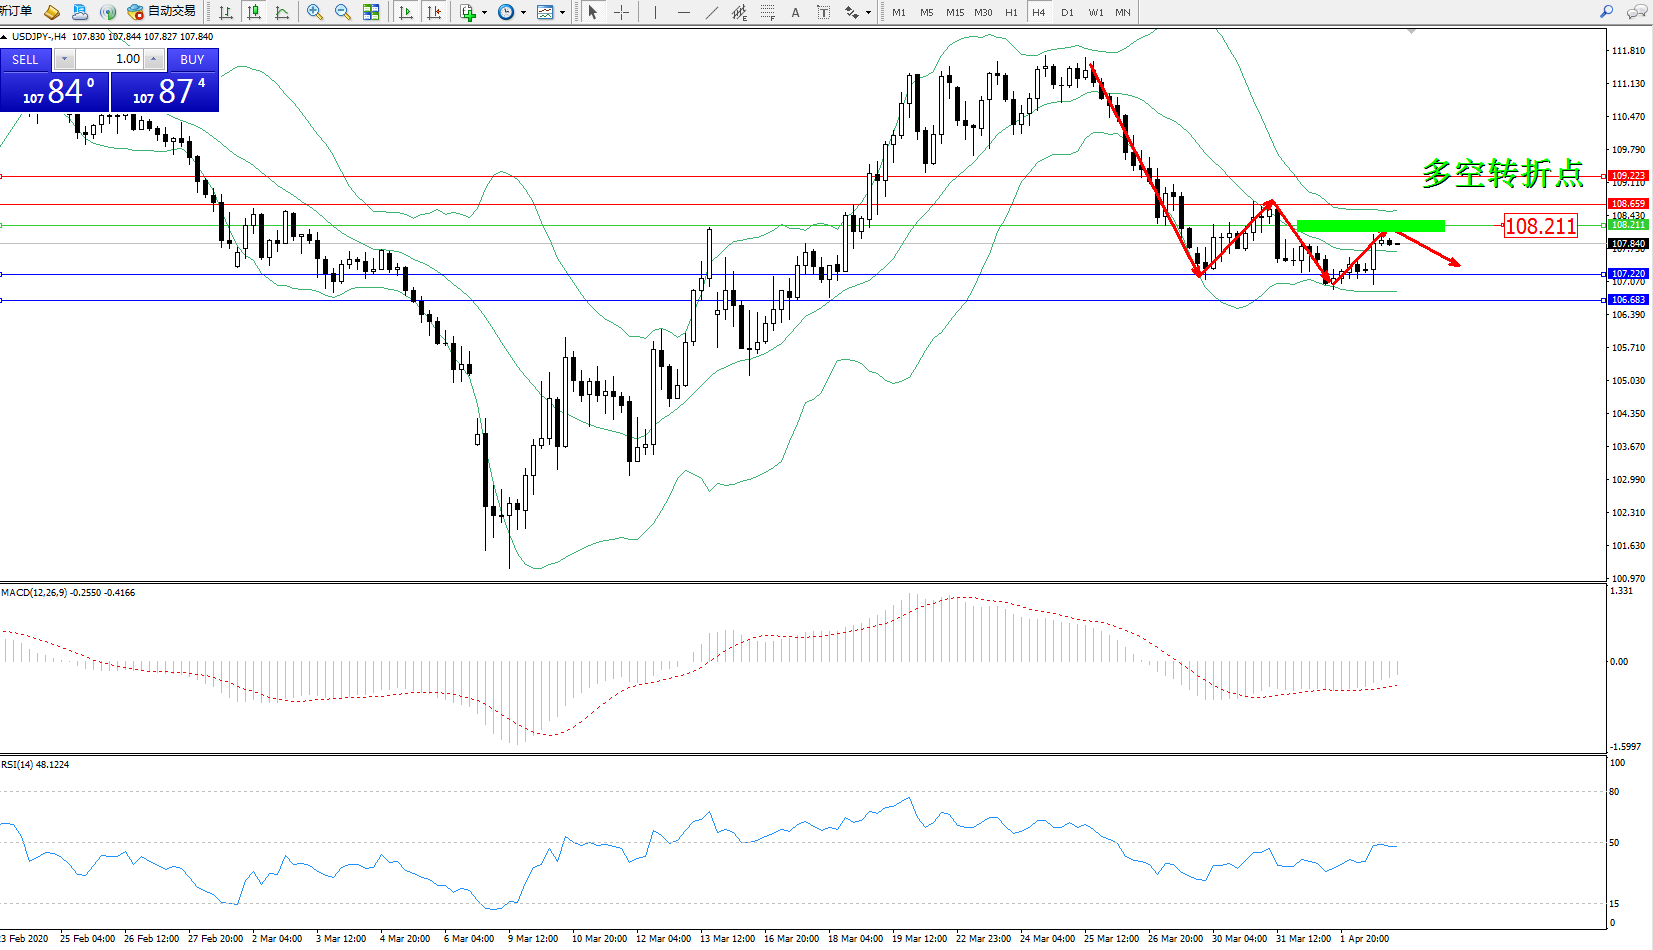Toggle chart auto scroll
Screen dimensions: 1653x950
point(406,12)
